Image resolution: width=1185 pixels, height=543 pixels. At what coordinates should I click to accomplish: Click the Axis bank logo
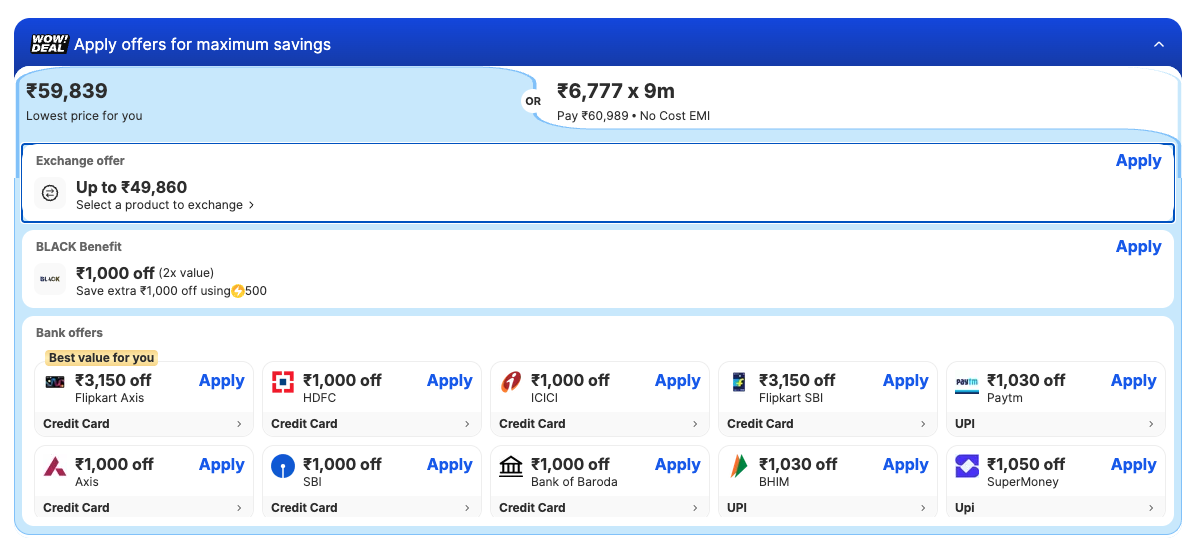[x=55, y=466]
